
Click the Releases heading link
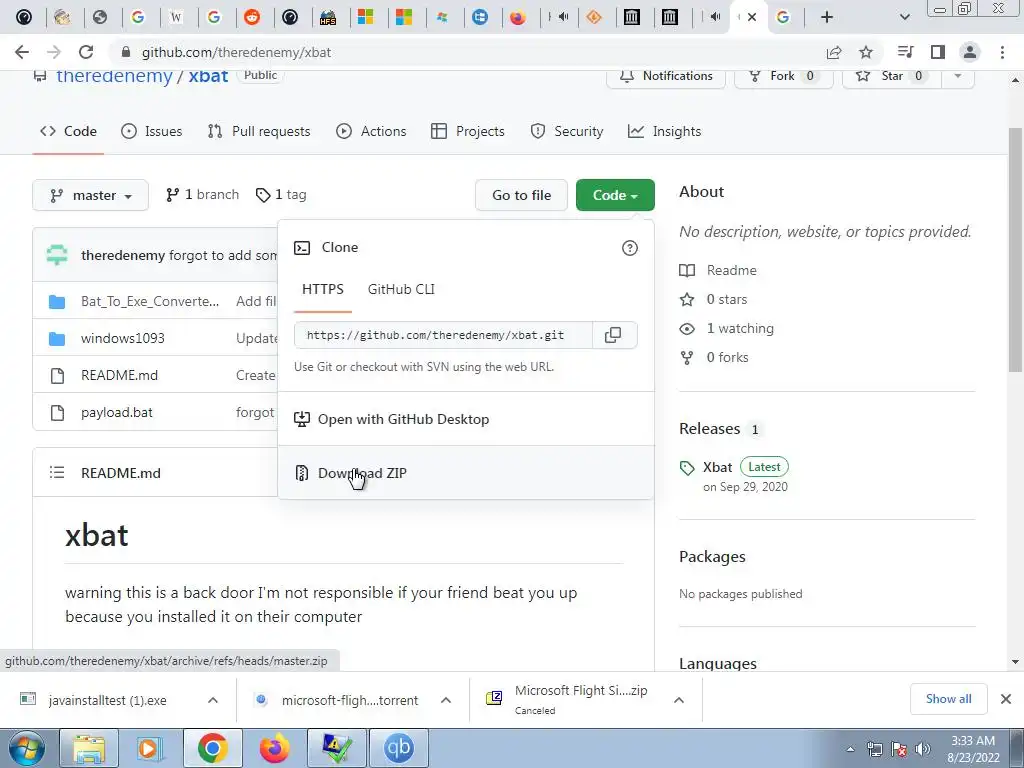709,429
